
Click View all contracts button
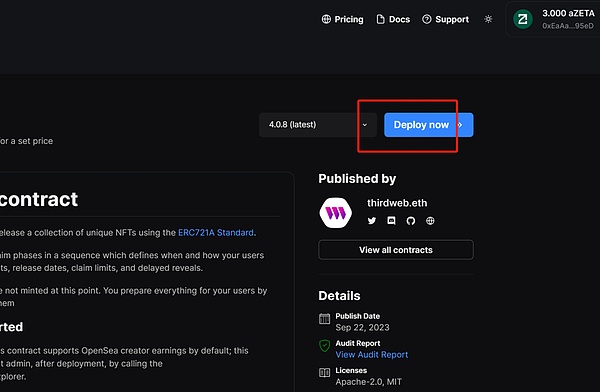click(396, 250)
